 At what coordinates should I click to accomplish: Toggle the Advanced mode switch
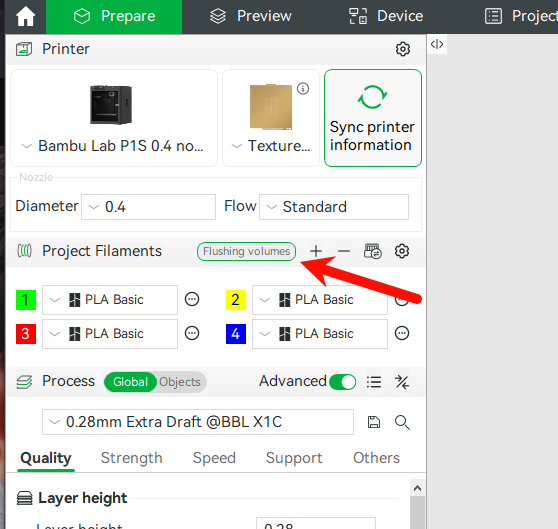pos(342,382)
